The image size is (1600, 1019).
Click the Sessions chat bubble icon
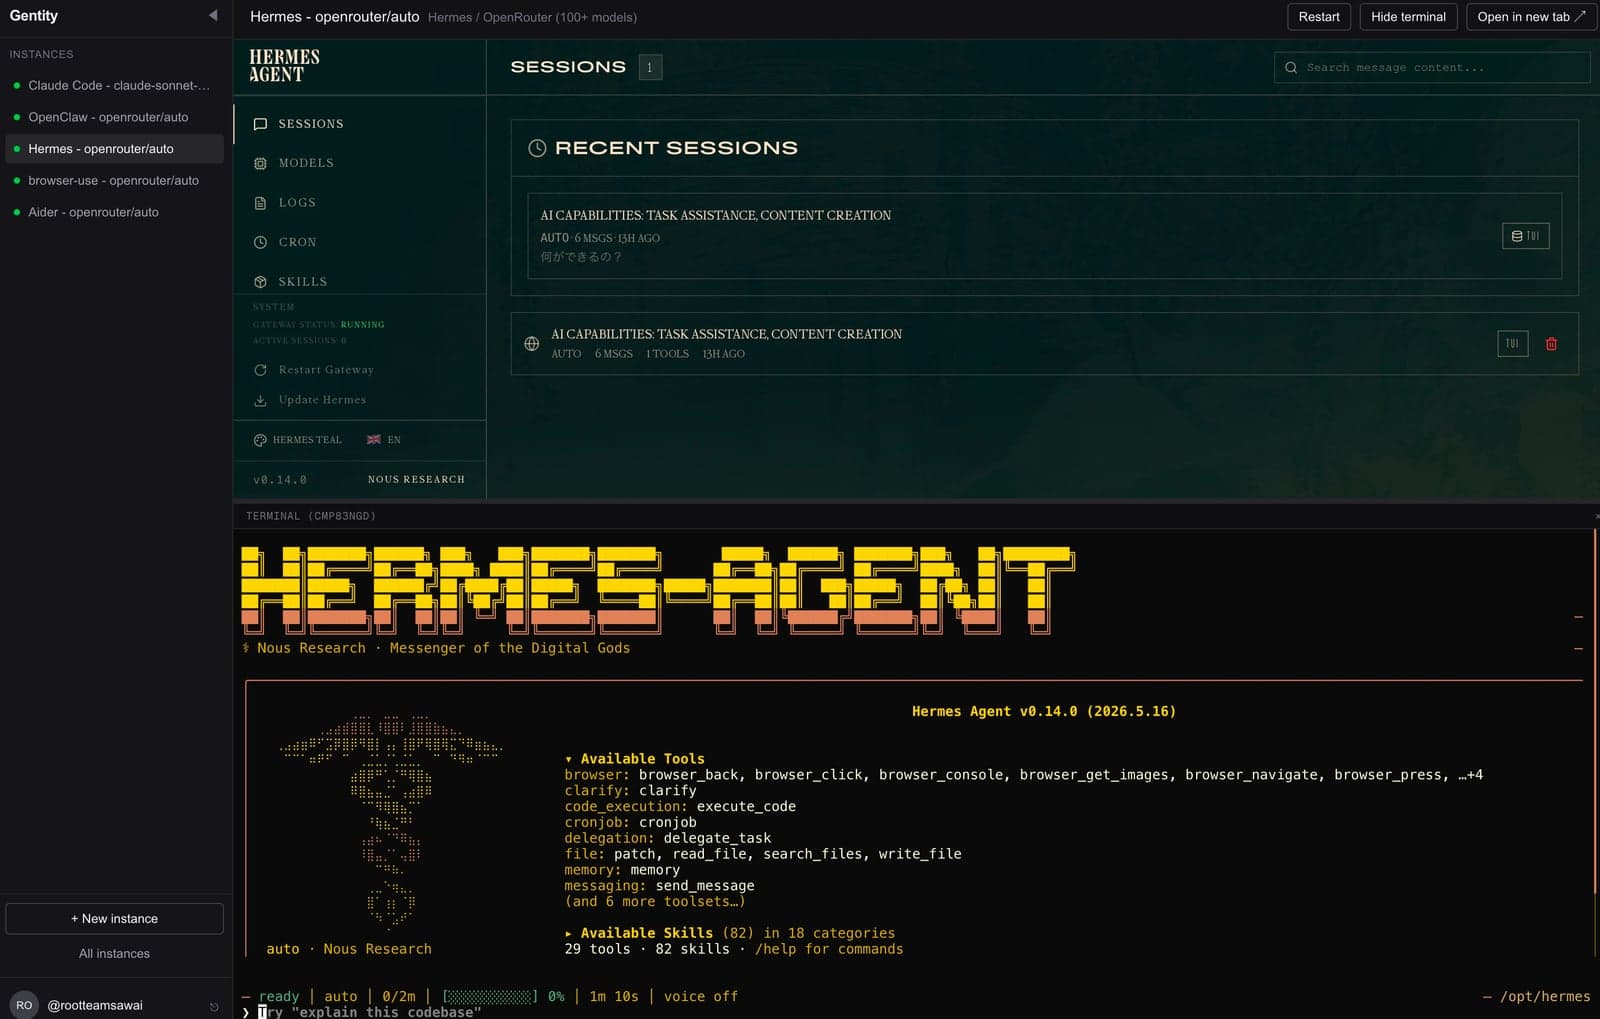click(x=260, y=124)
